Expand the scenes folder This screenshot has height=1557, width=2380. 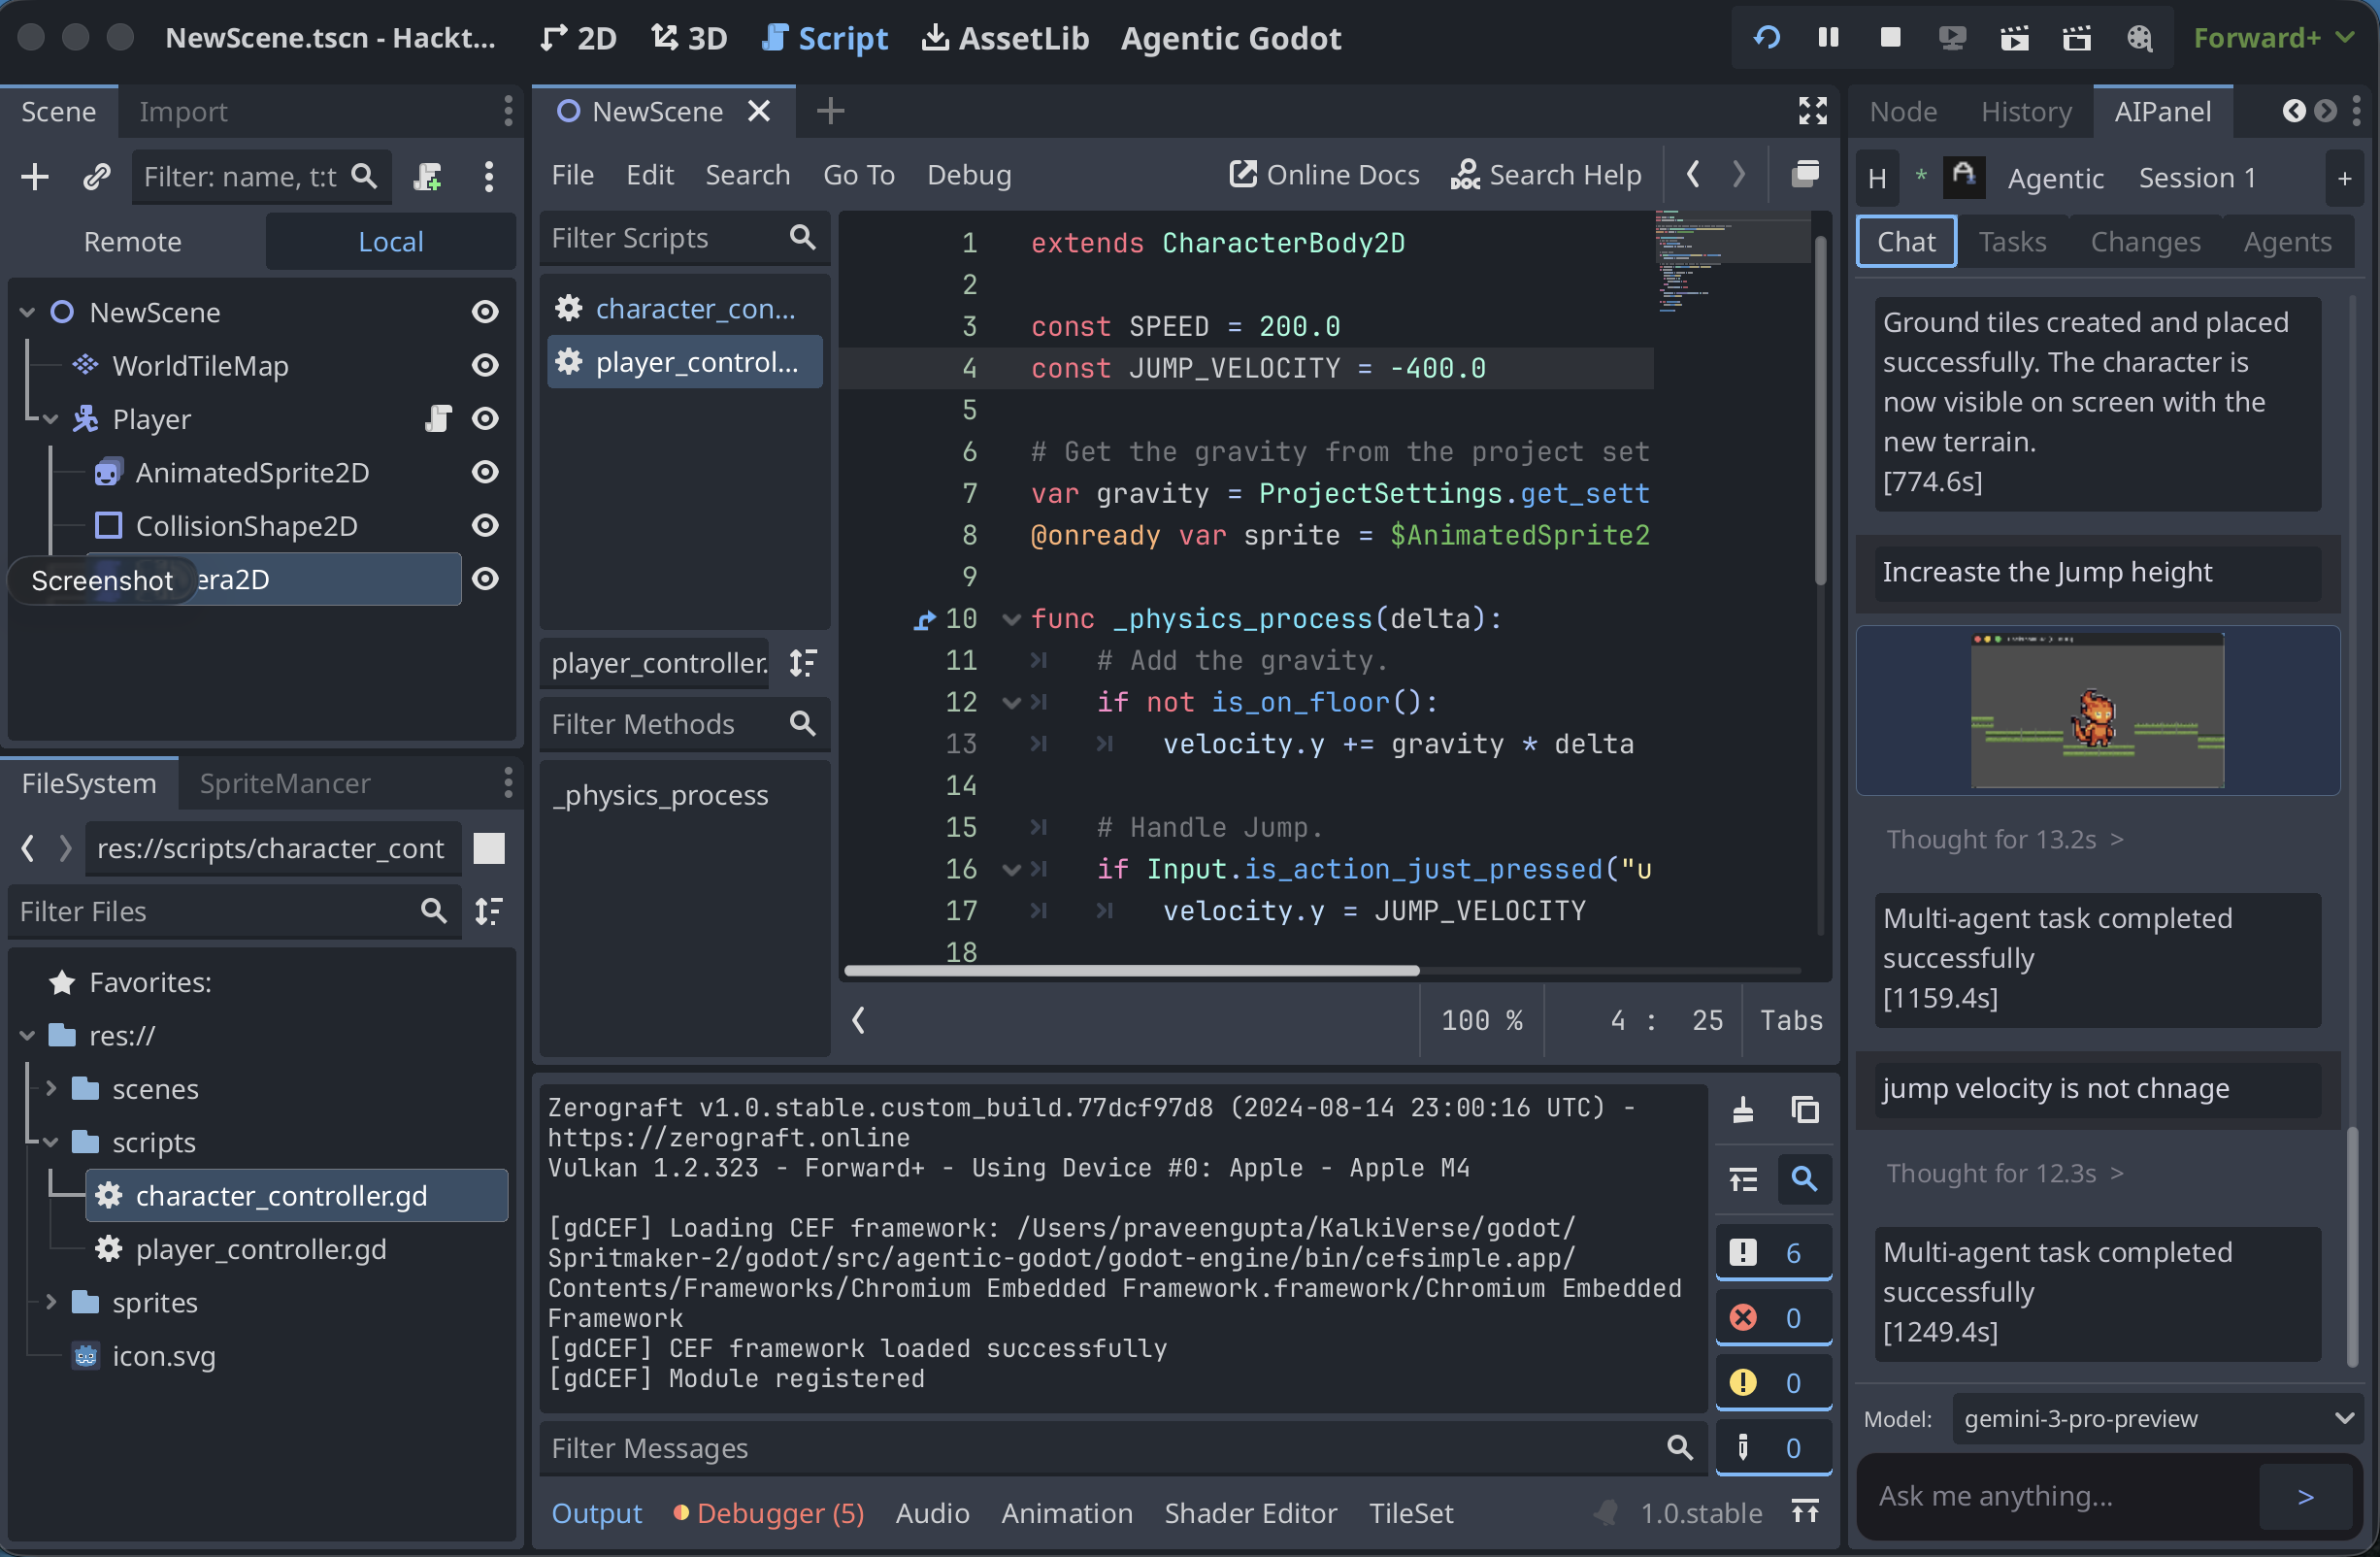(51, 1089)
